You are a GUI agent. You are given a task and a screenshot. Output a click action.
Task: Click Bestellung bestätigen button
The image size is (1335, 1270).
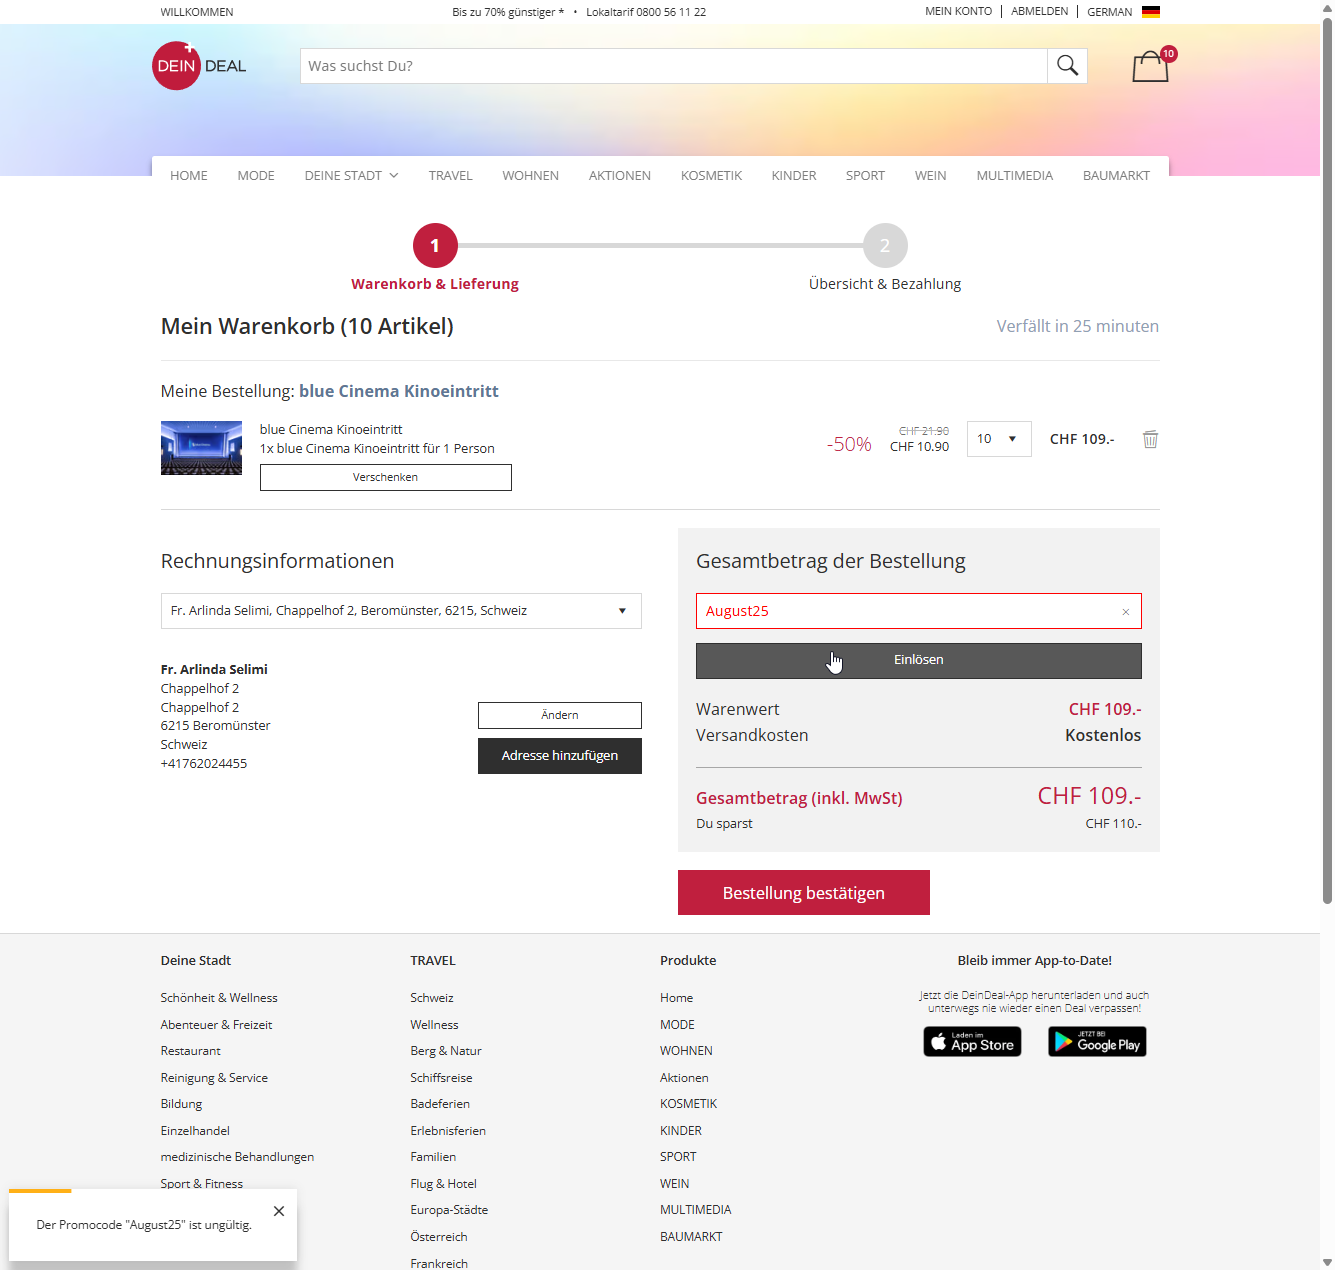pyautogui.click(x=804, y=893)
